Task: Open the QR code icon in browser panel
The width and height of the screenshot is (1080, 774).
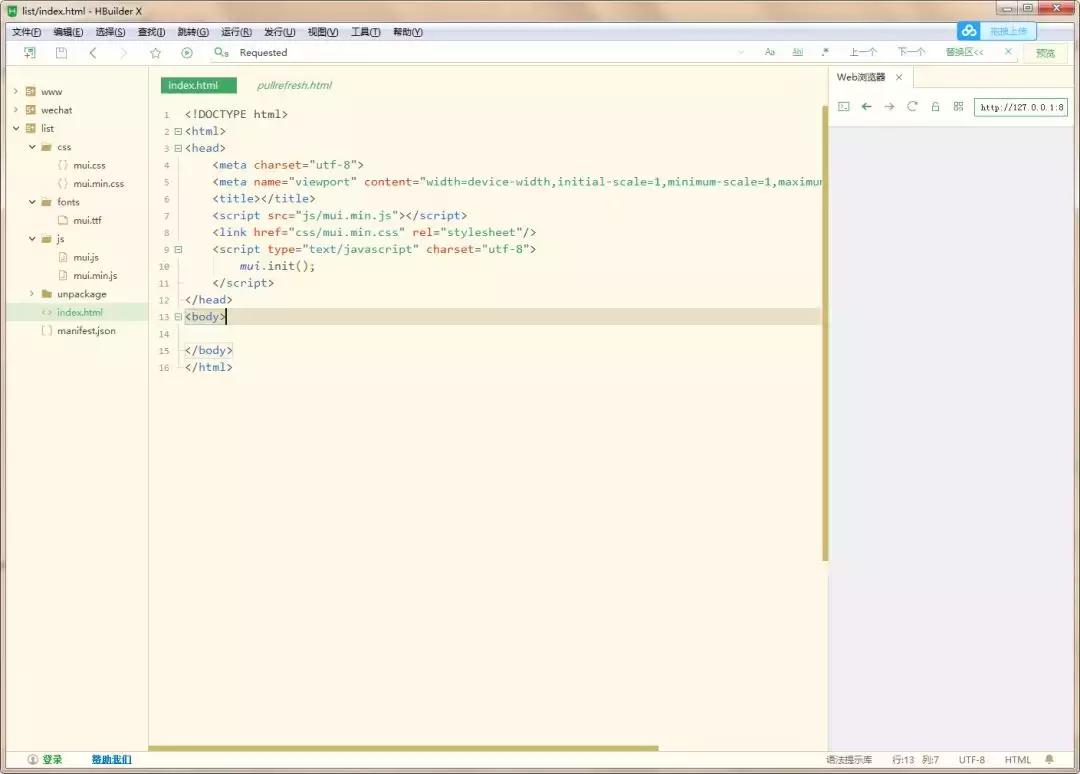Action: pyautogui.click(x=958, y=107)
